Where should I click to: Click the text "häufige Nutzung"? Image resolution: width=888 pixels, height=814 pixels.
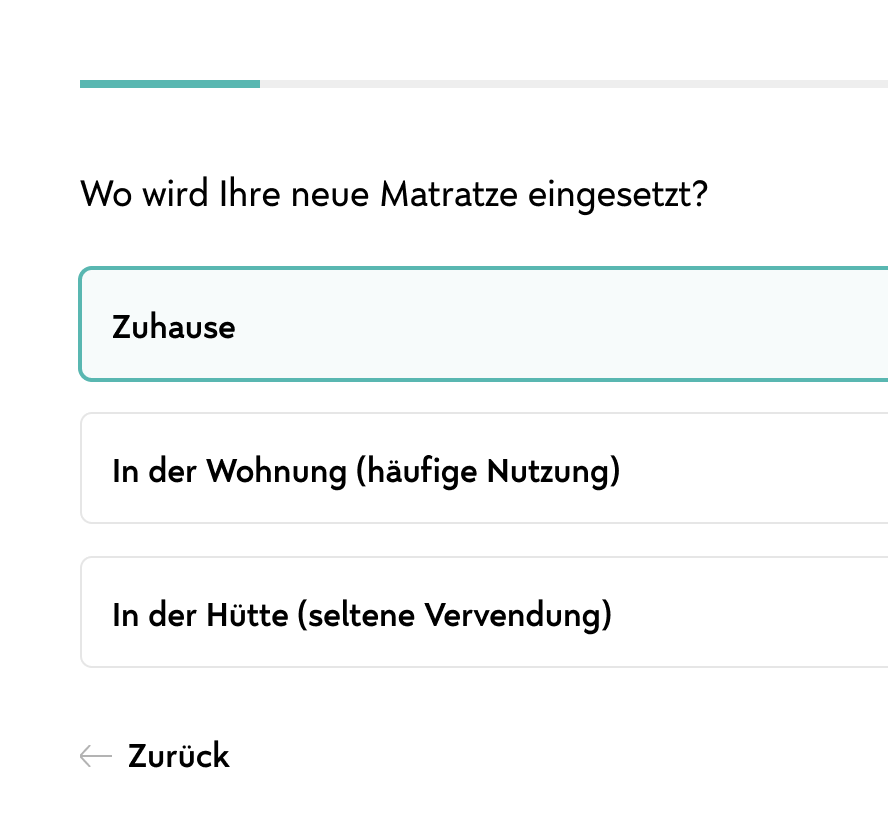(x=488, y=471)
